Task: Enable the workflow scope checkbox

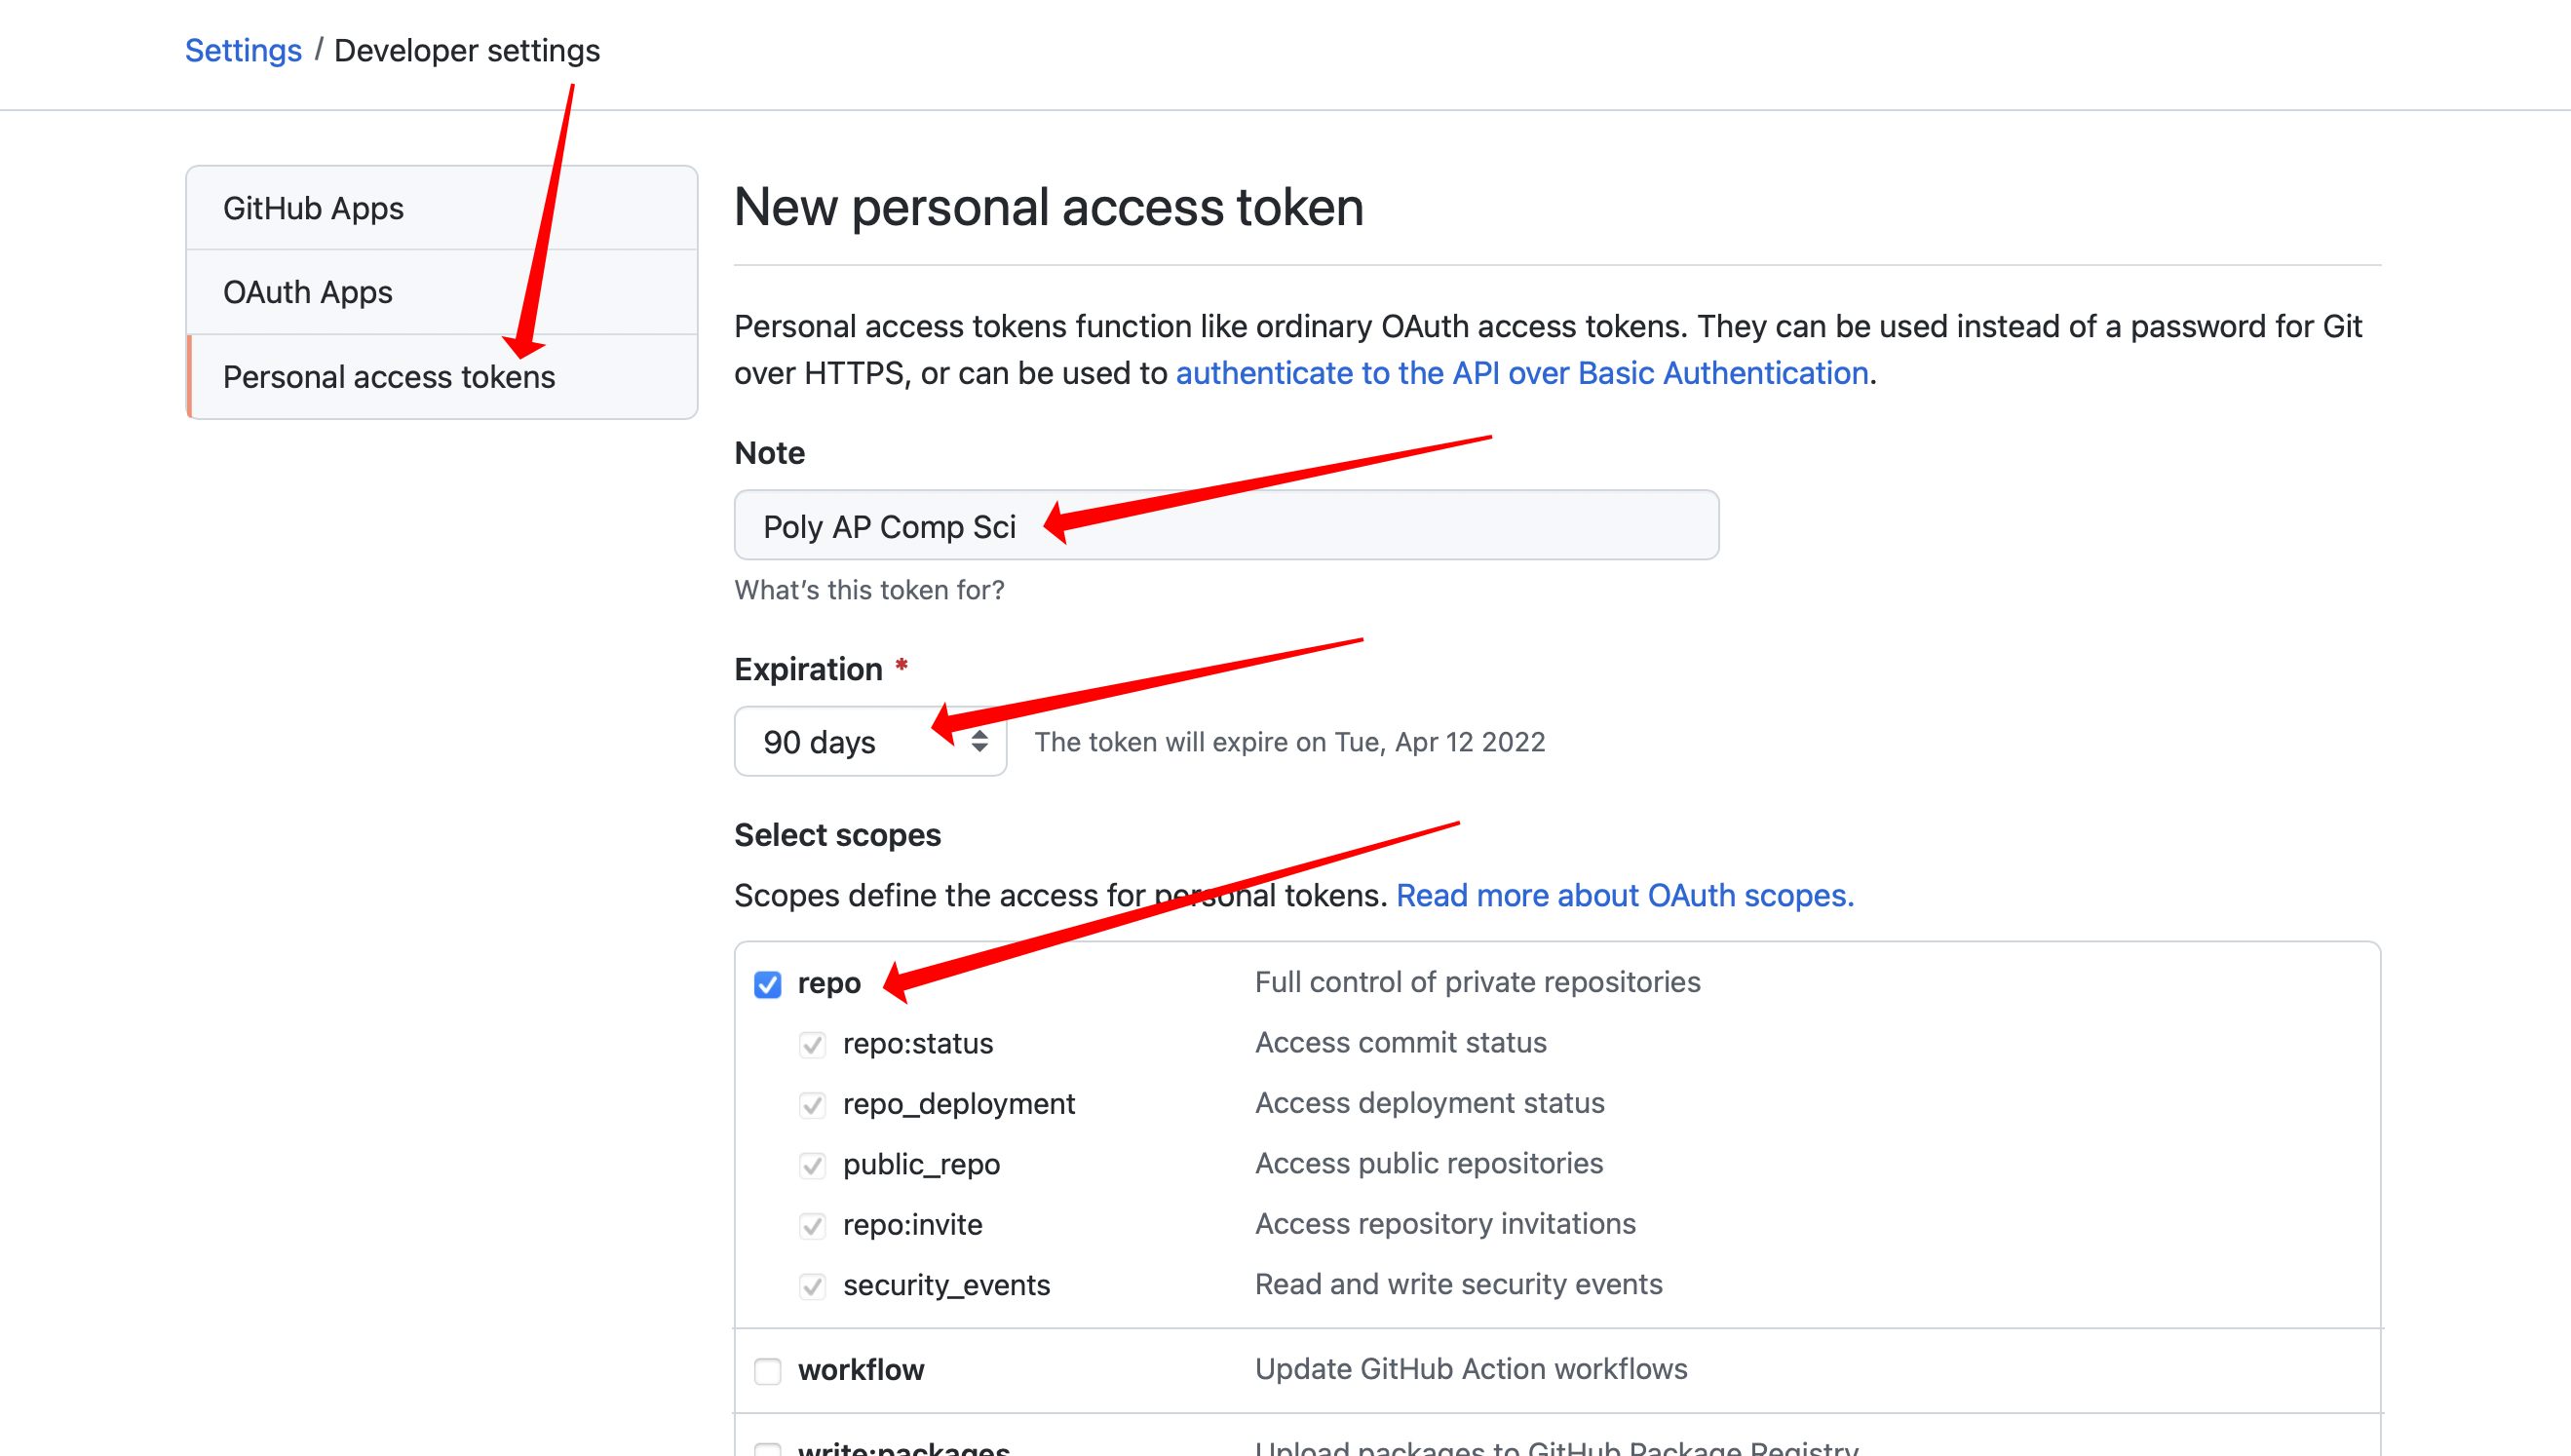Action: point(768,1371)
